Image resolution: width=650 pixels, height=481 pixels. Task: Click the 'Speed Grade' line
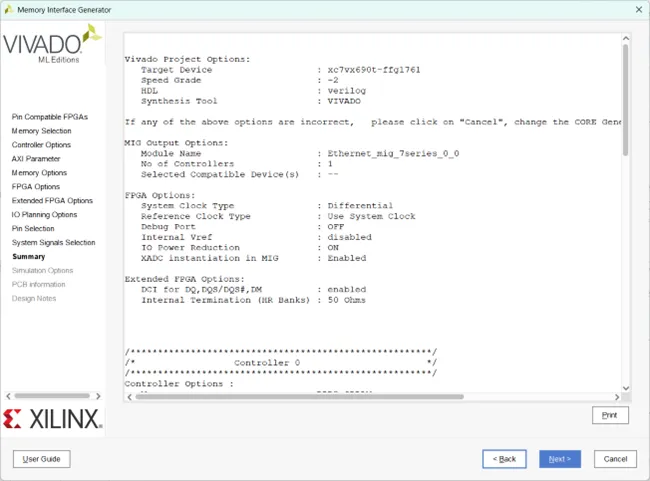240,80
